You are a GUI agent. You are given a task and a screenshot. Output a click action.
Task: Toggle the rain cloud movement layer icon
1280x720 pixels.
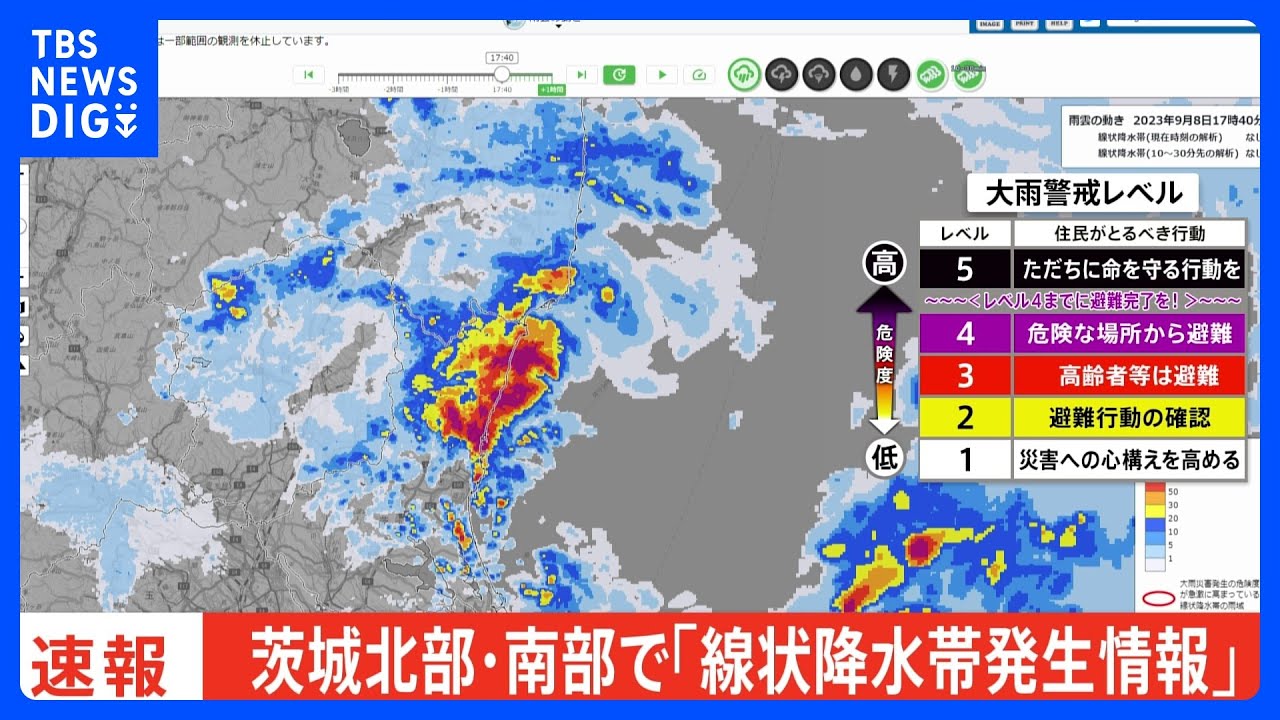[744, 74]
